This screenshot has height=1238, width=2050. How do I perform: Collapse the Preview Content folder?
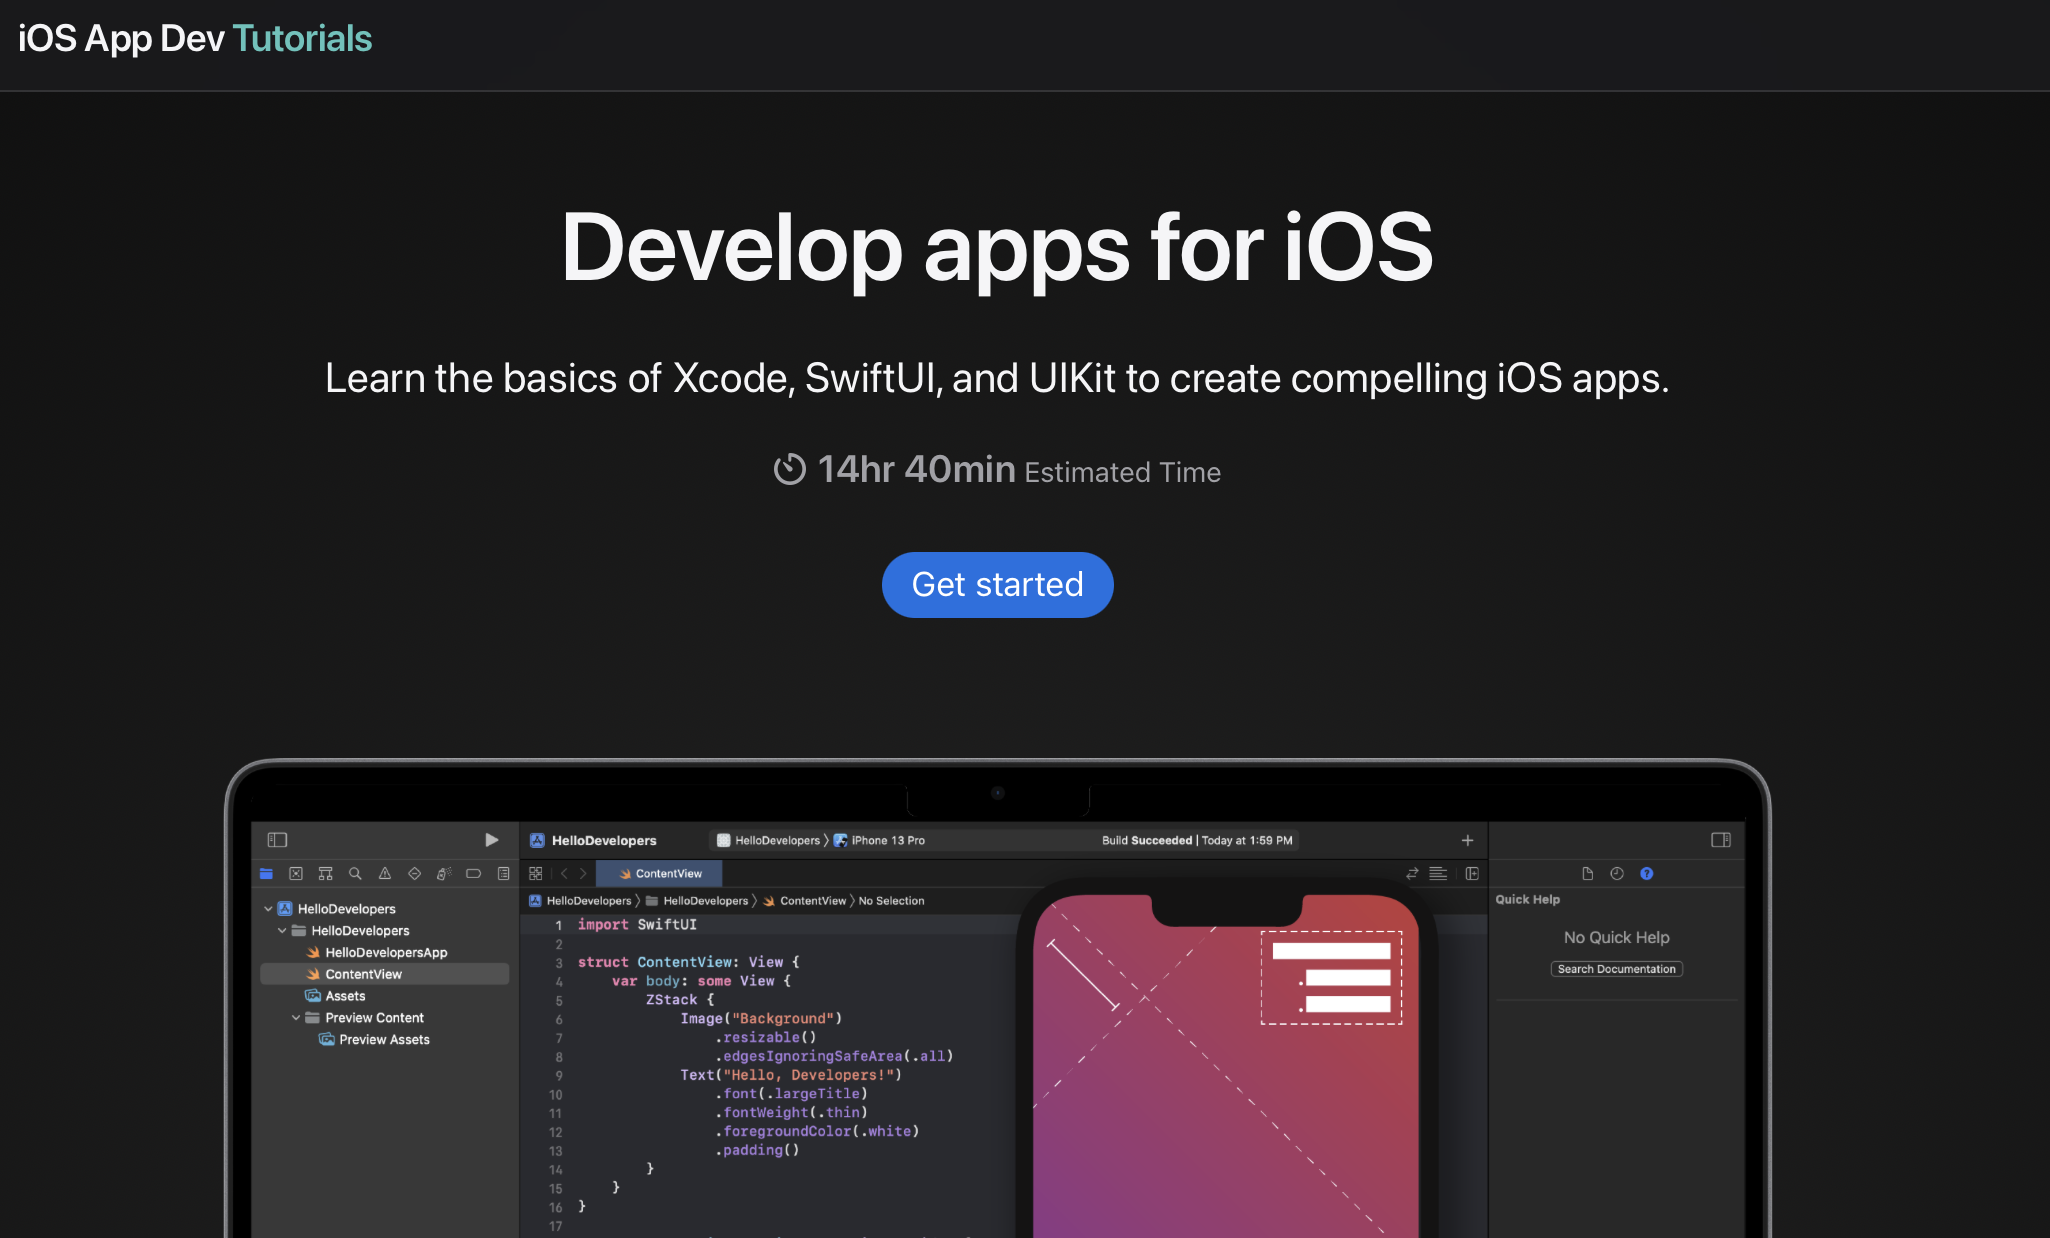tap(296, 1018)
